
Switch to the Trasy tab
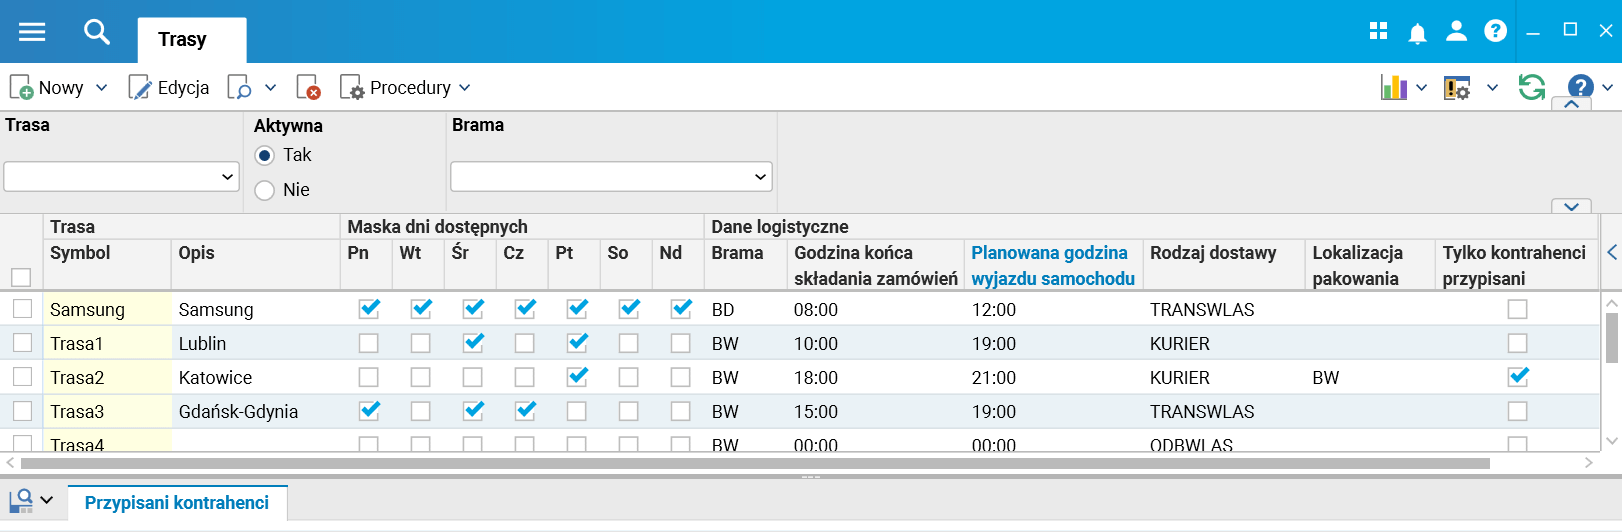[x=191, y=40]
